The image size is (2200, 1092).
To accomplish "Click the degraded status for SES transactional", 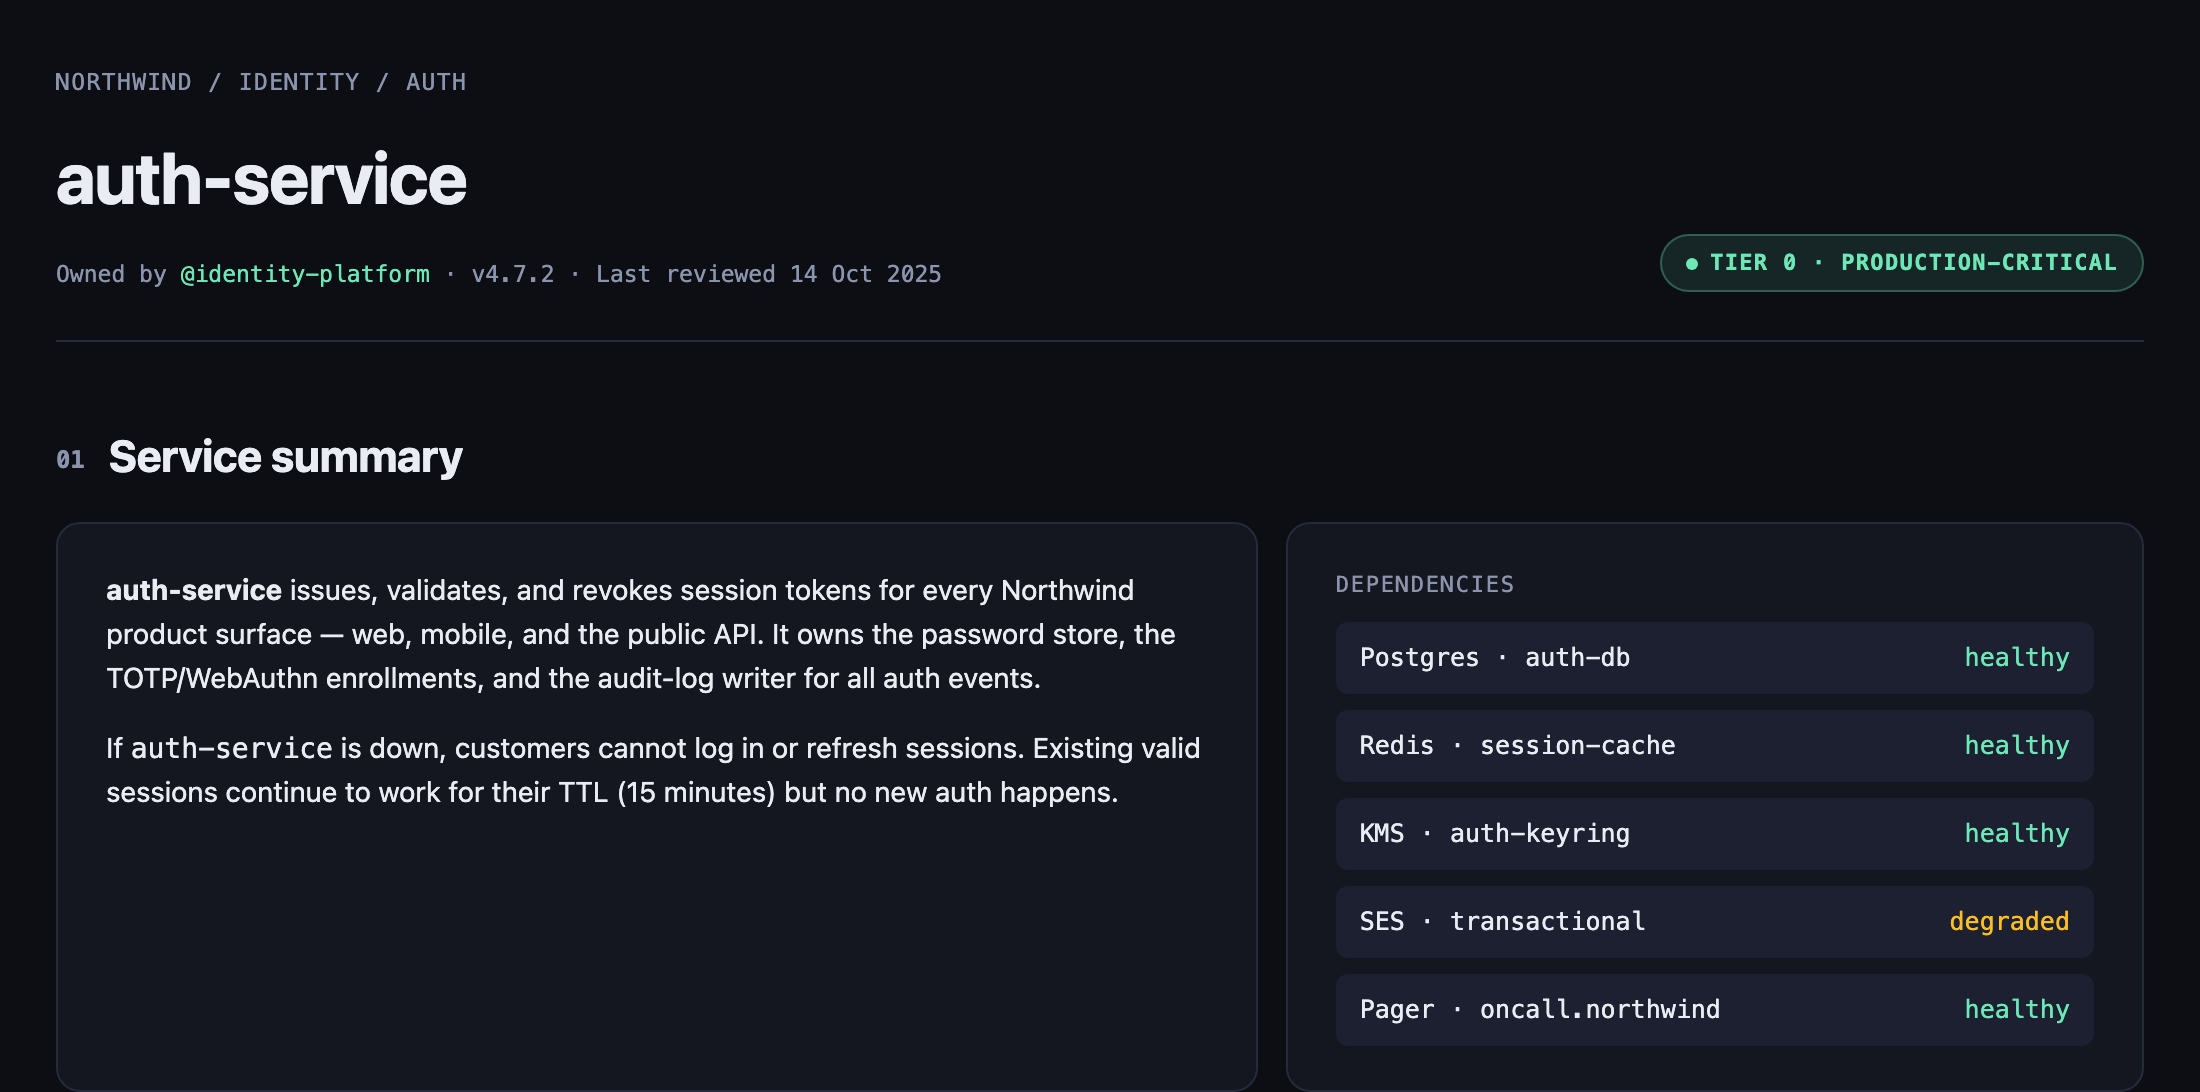I will 2009,922.
